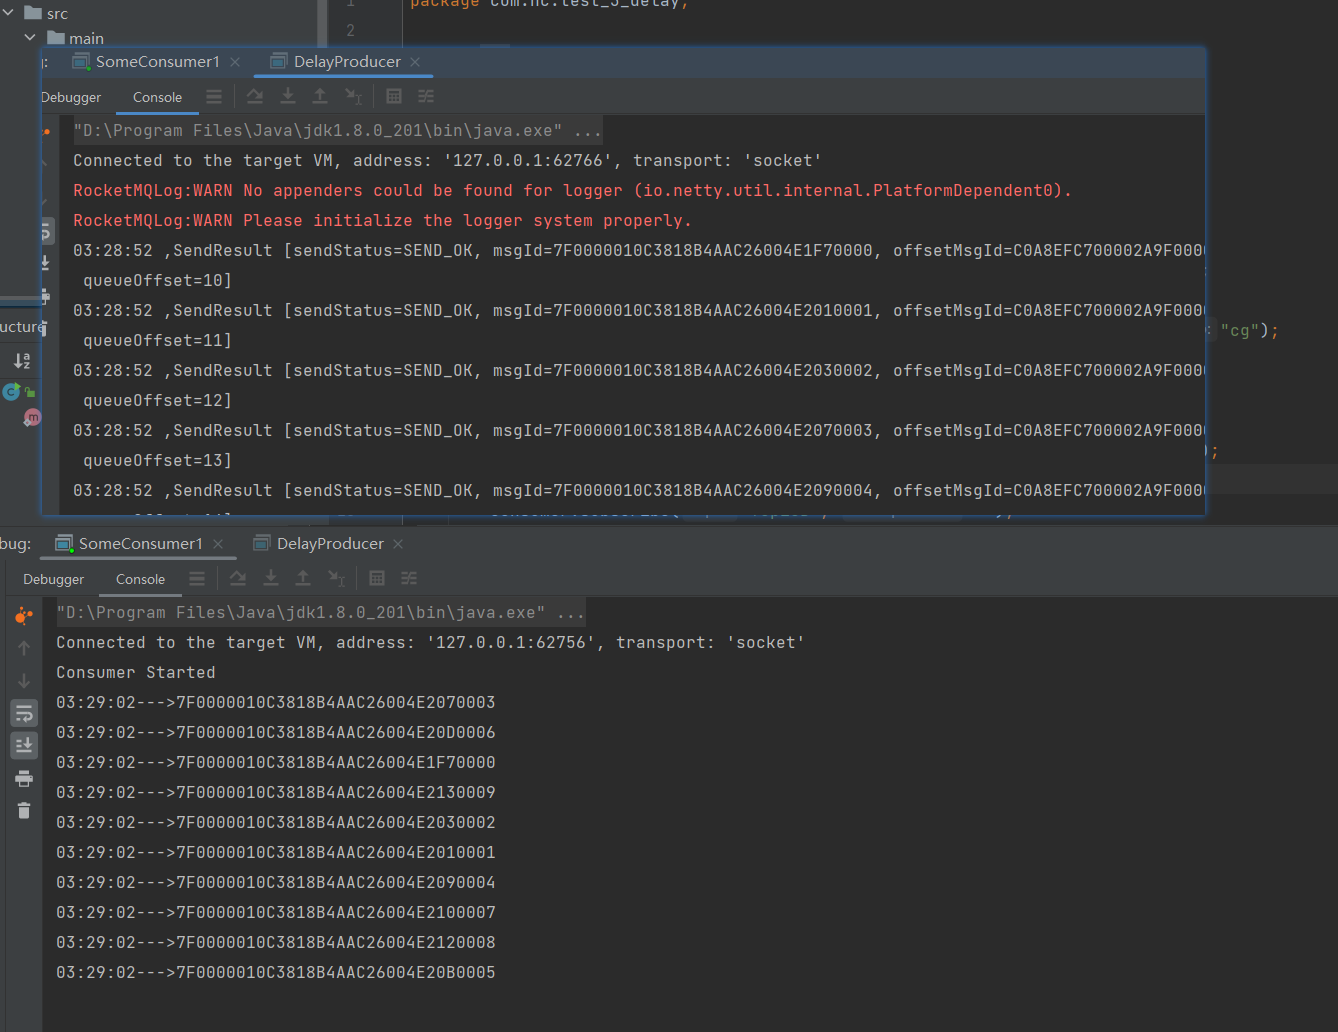The width and height of the screenshot is (1338, 1032).
Task: Click the line ending in E2100007
Action: point(275,912)
